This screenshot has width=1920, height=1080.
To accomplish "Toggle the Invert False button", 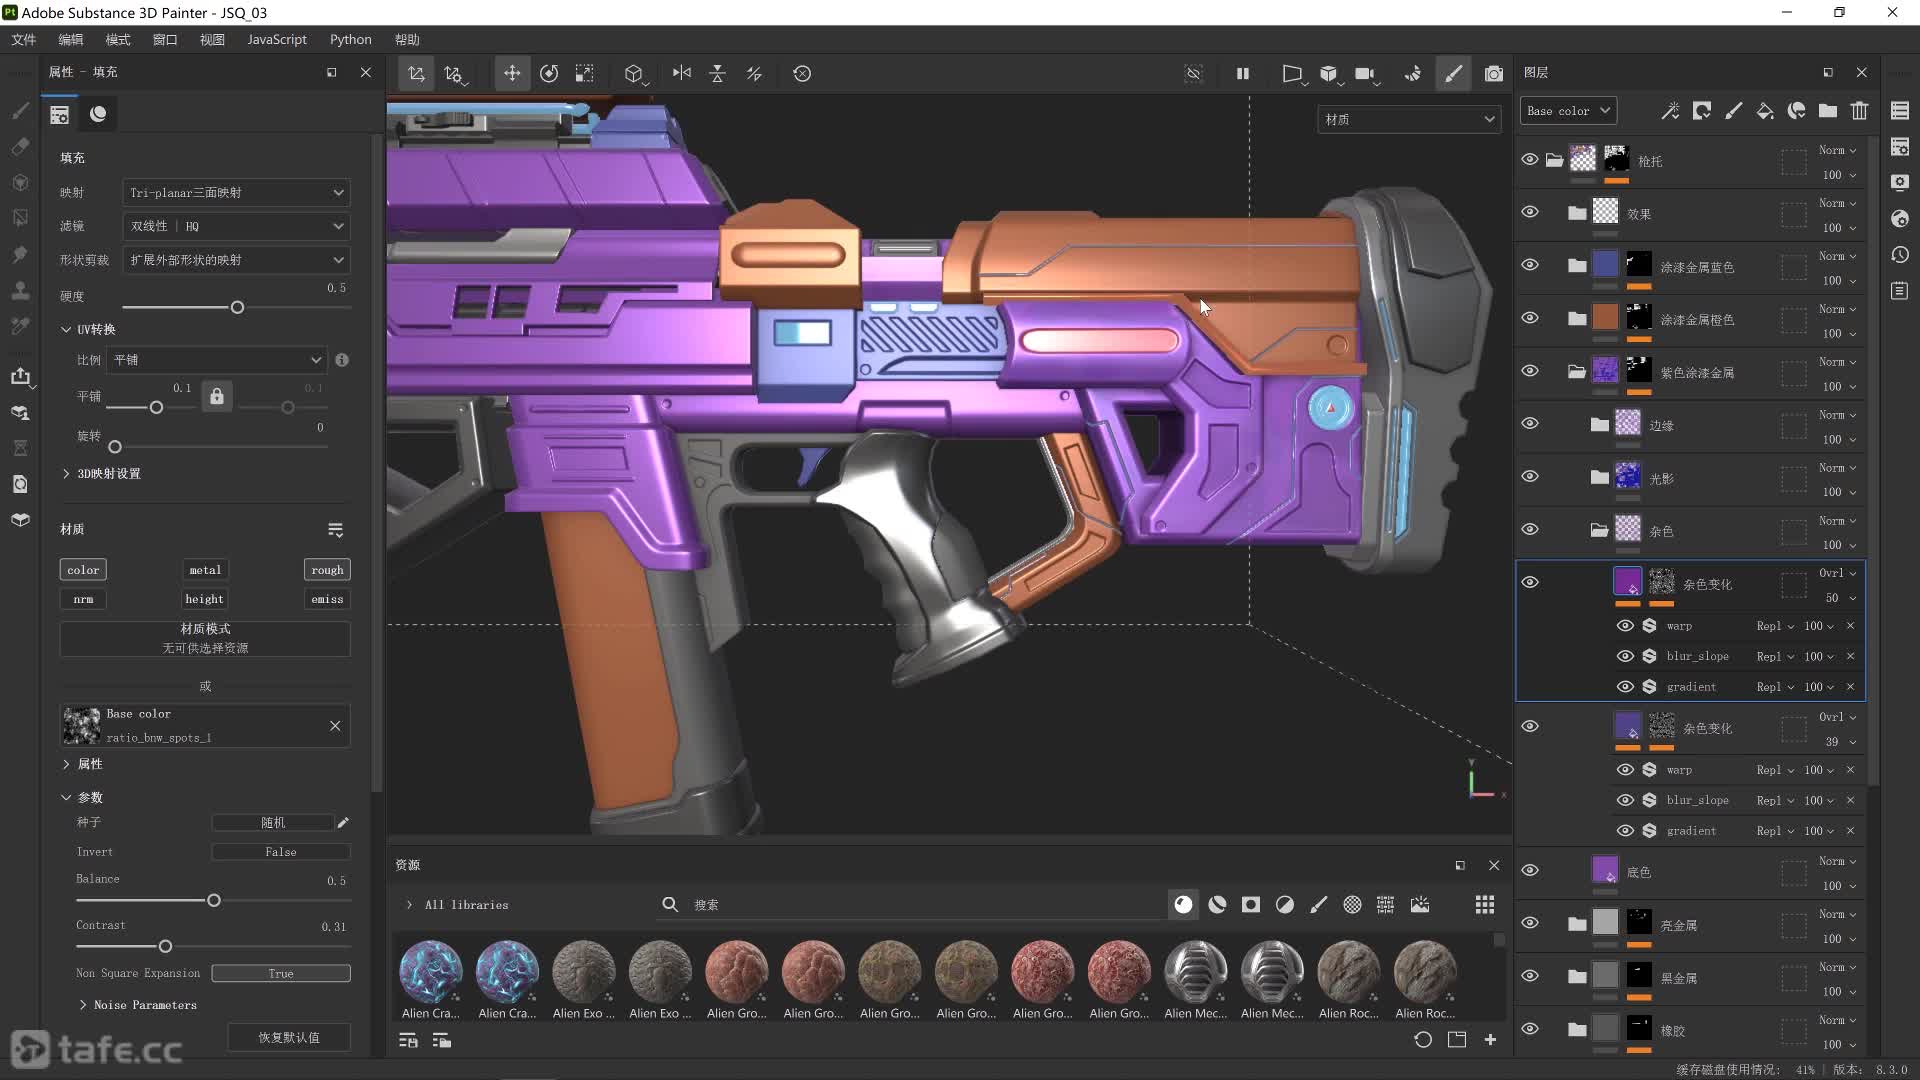I will point(281,852).
